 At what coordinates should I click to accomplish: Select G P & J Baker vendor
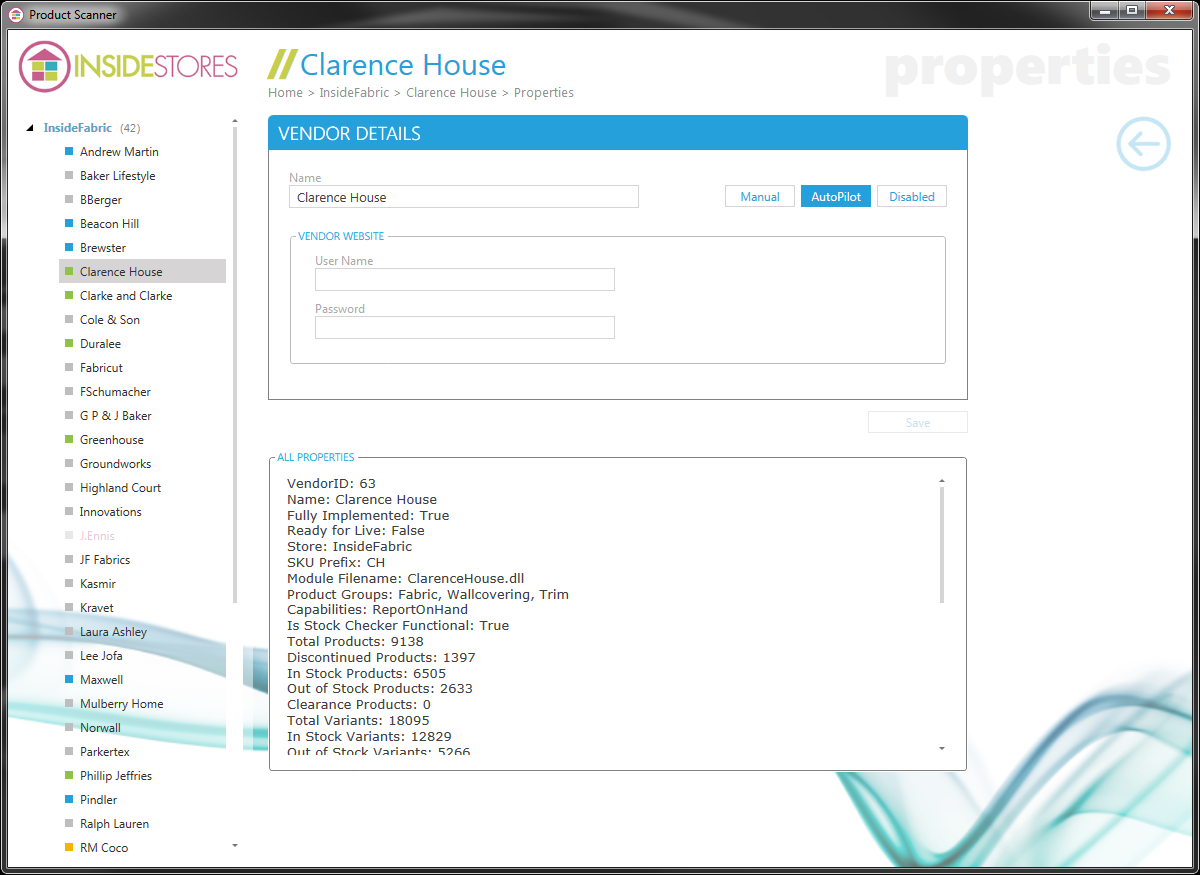tap(116, 416)
